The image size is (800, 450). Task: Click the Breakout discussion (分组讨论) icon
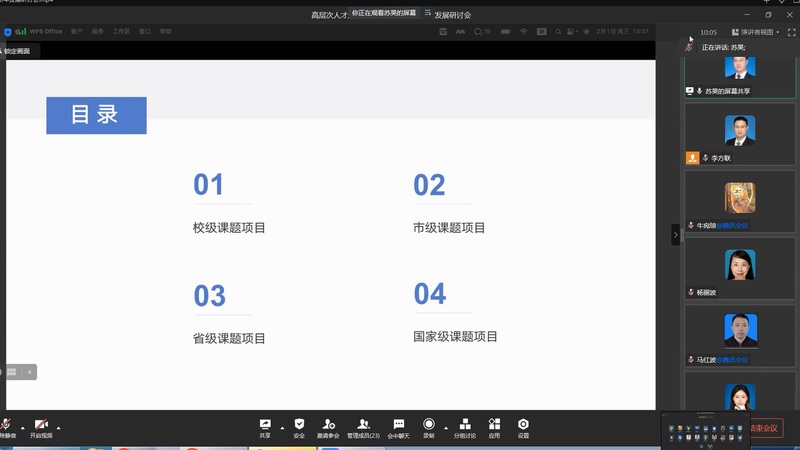tap(465, 425)
